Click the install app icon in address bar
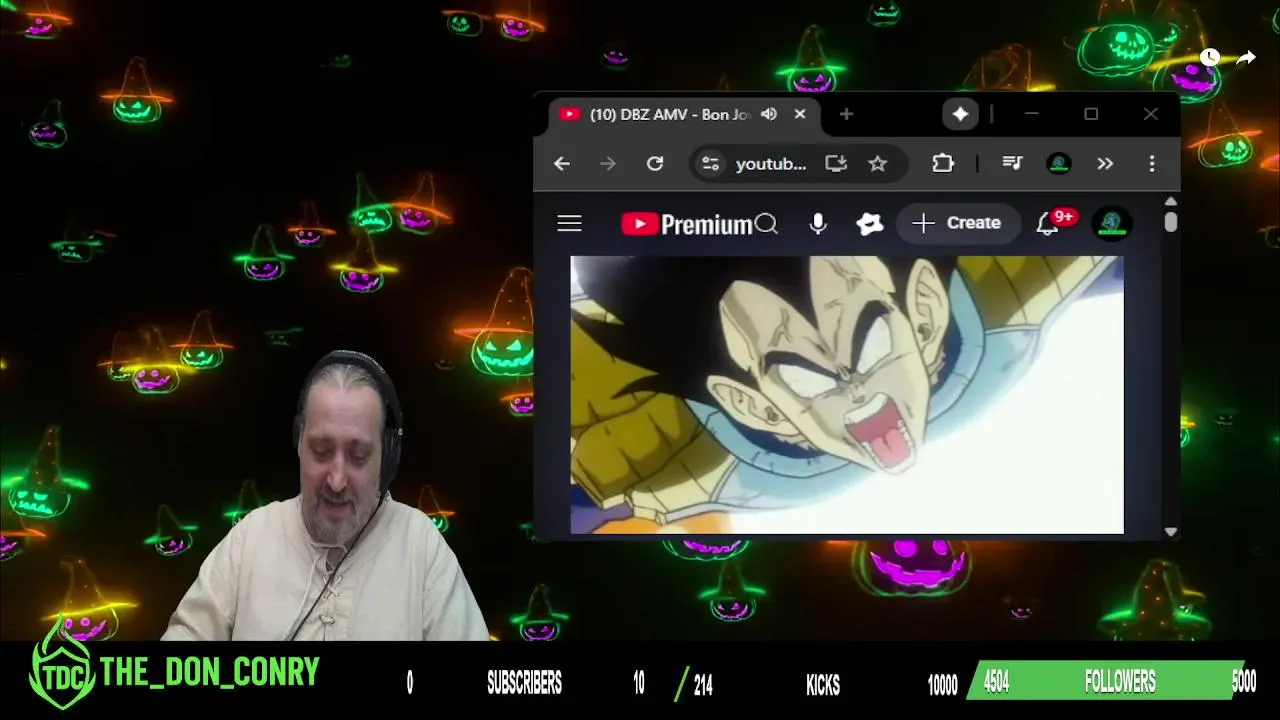The width and height of the screenshot is (1280, 720). pyautogui.click(x=836, y=164)
